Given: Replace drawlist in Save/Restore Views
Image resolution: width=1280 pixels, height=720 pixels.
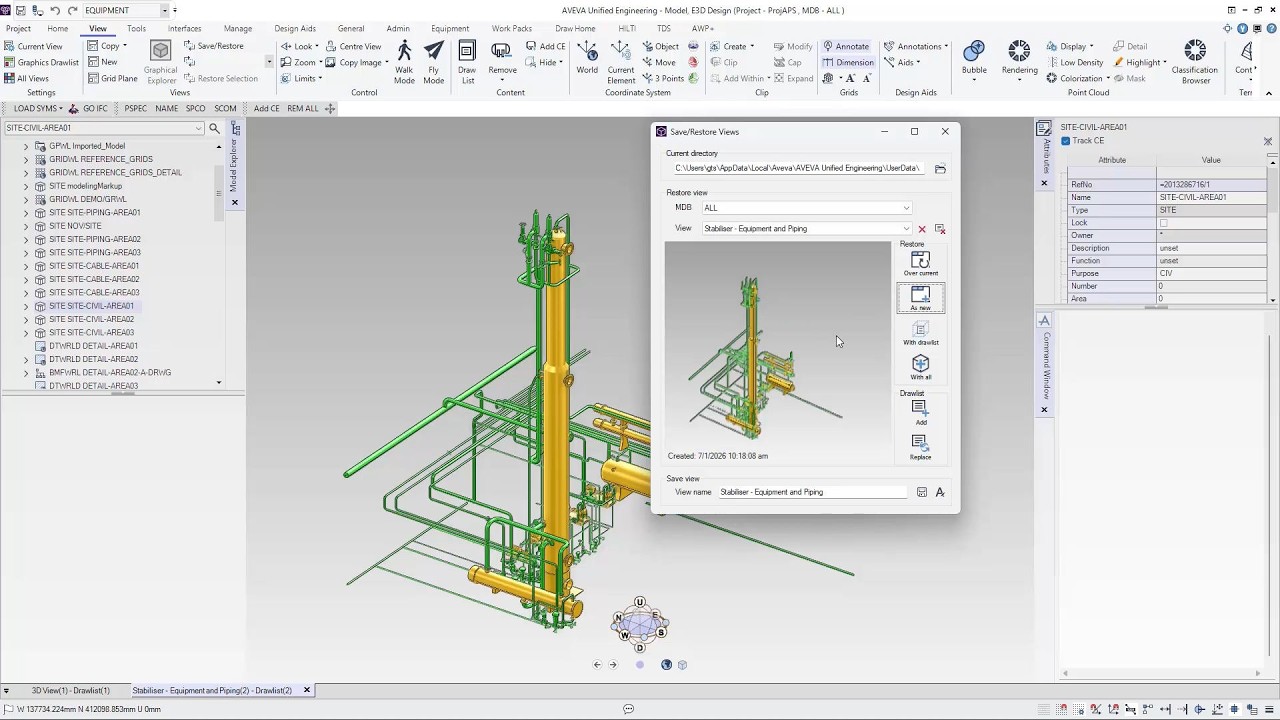Looking at the screenshot, I should point(920,447).
